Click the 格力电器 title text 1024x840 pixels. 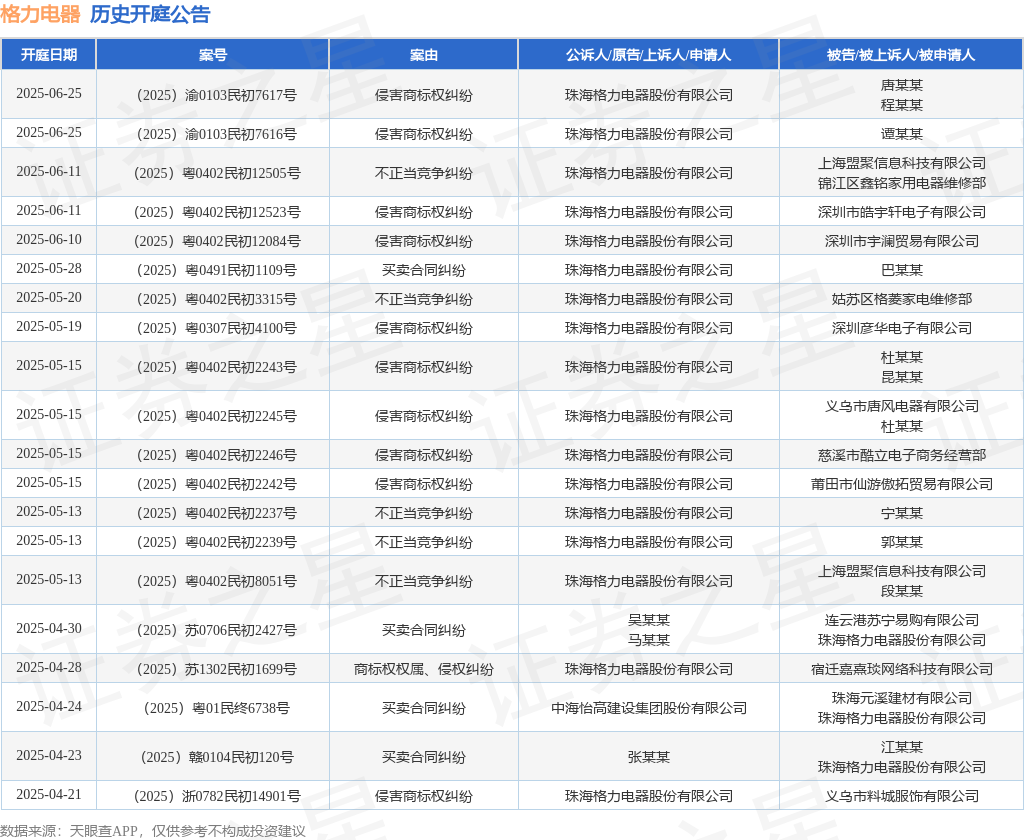[x=40, y=14]
